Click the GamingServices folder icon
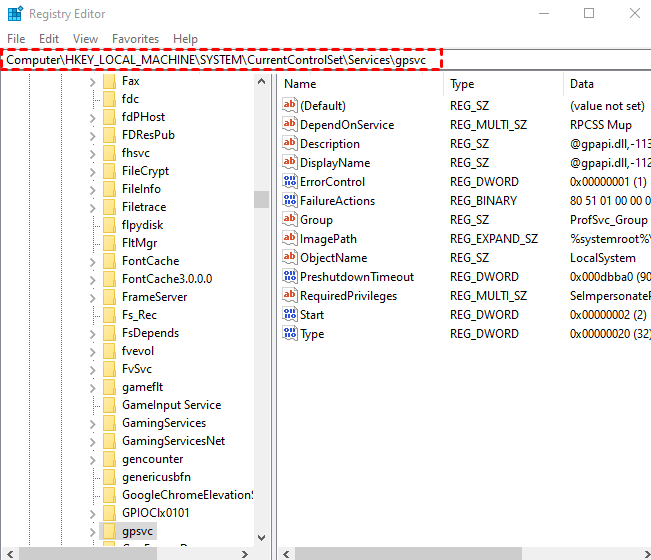This screenshot has width=651, height=560. (110, 423)
